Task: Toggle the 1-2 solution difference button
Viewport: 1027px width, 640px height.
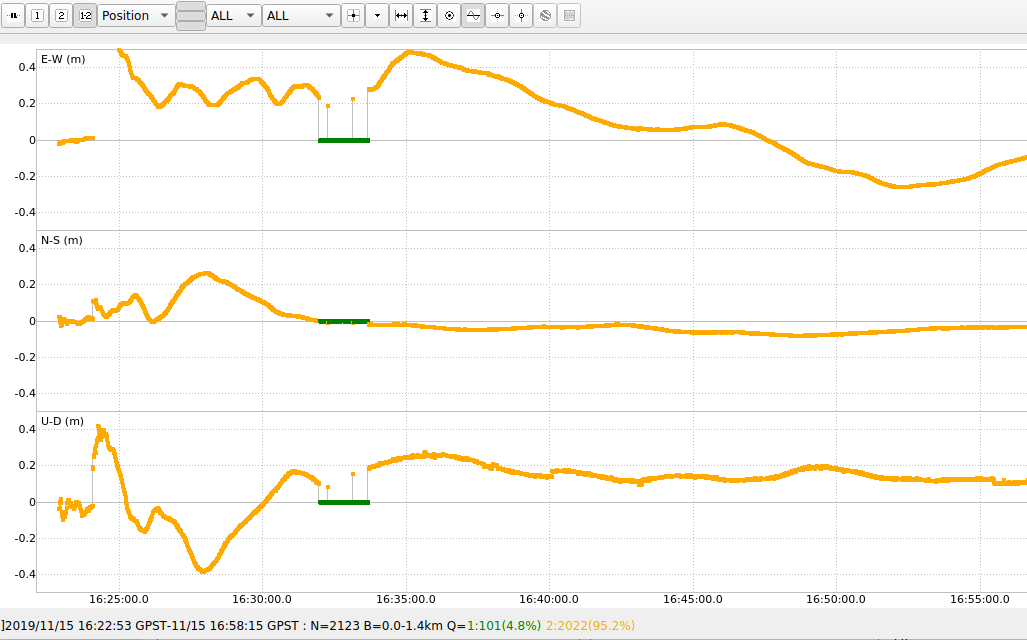Action: 85,16
